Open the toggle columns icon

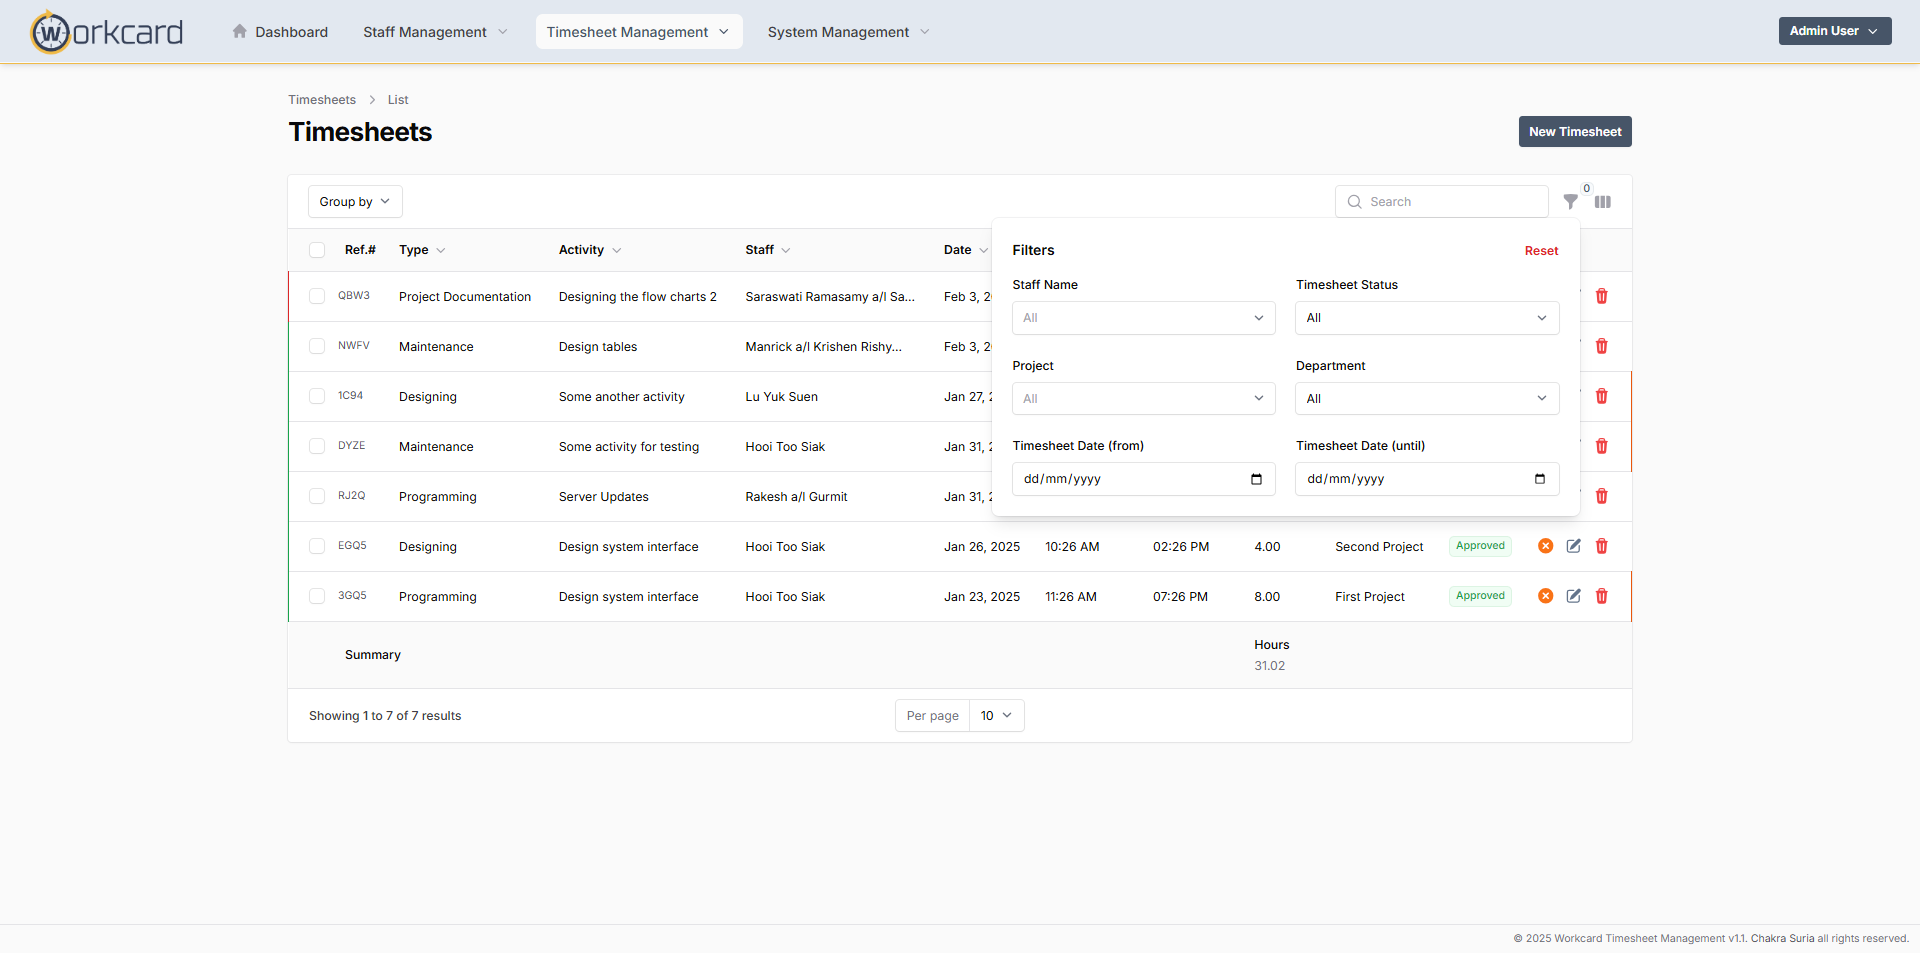click(x=1603, y=202)
